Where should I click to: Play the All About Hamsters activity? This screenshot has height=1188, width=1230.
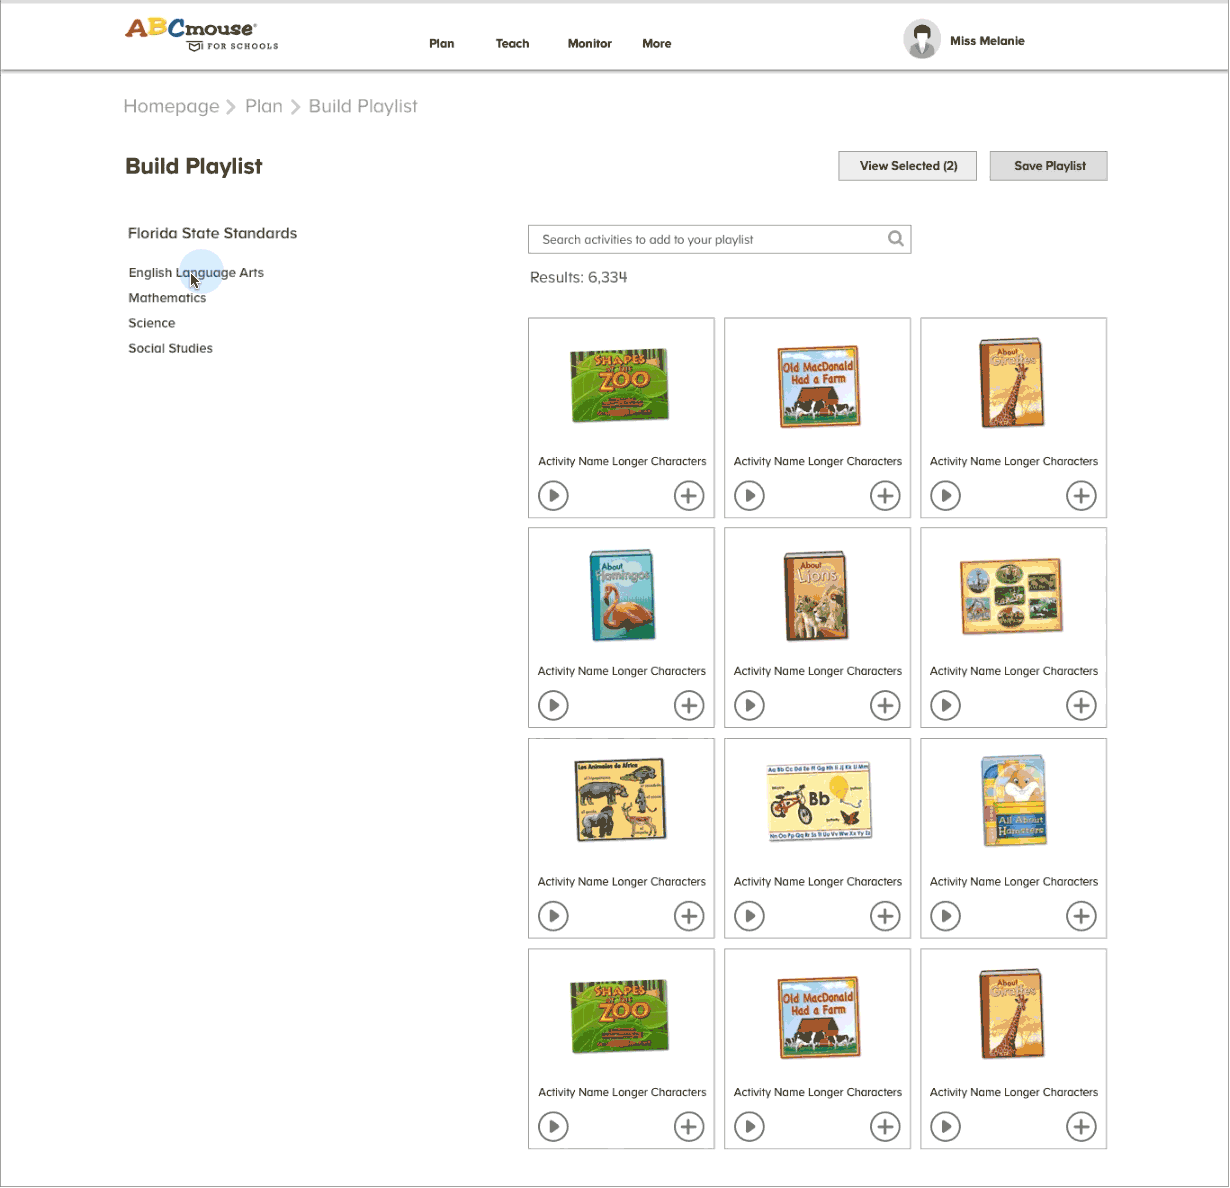pyautogui.click(x=945, y=916)
